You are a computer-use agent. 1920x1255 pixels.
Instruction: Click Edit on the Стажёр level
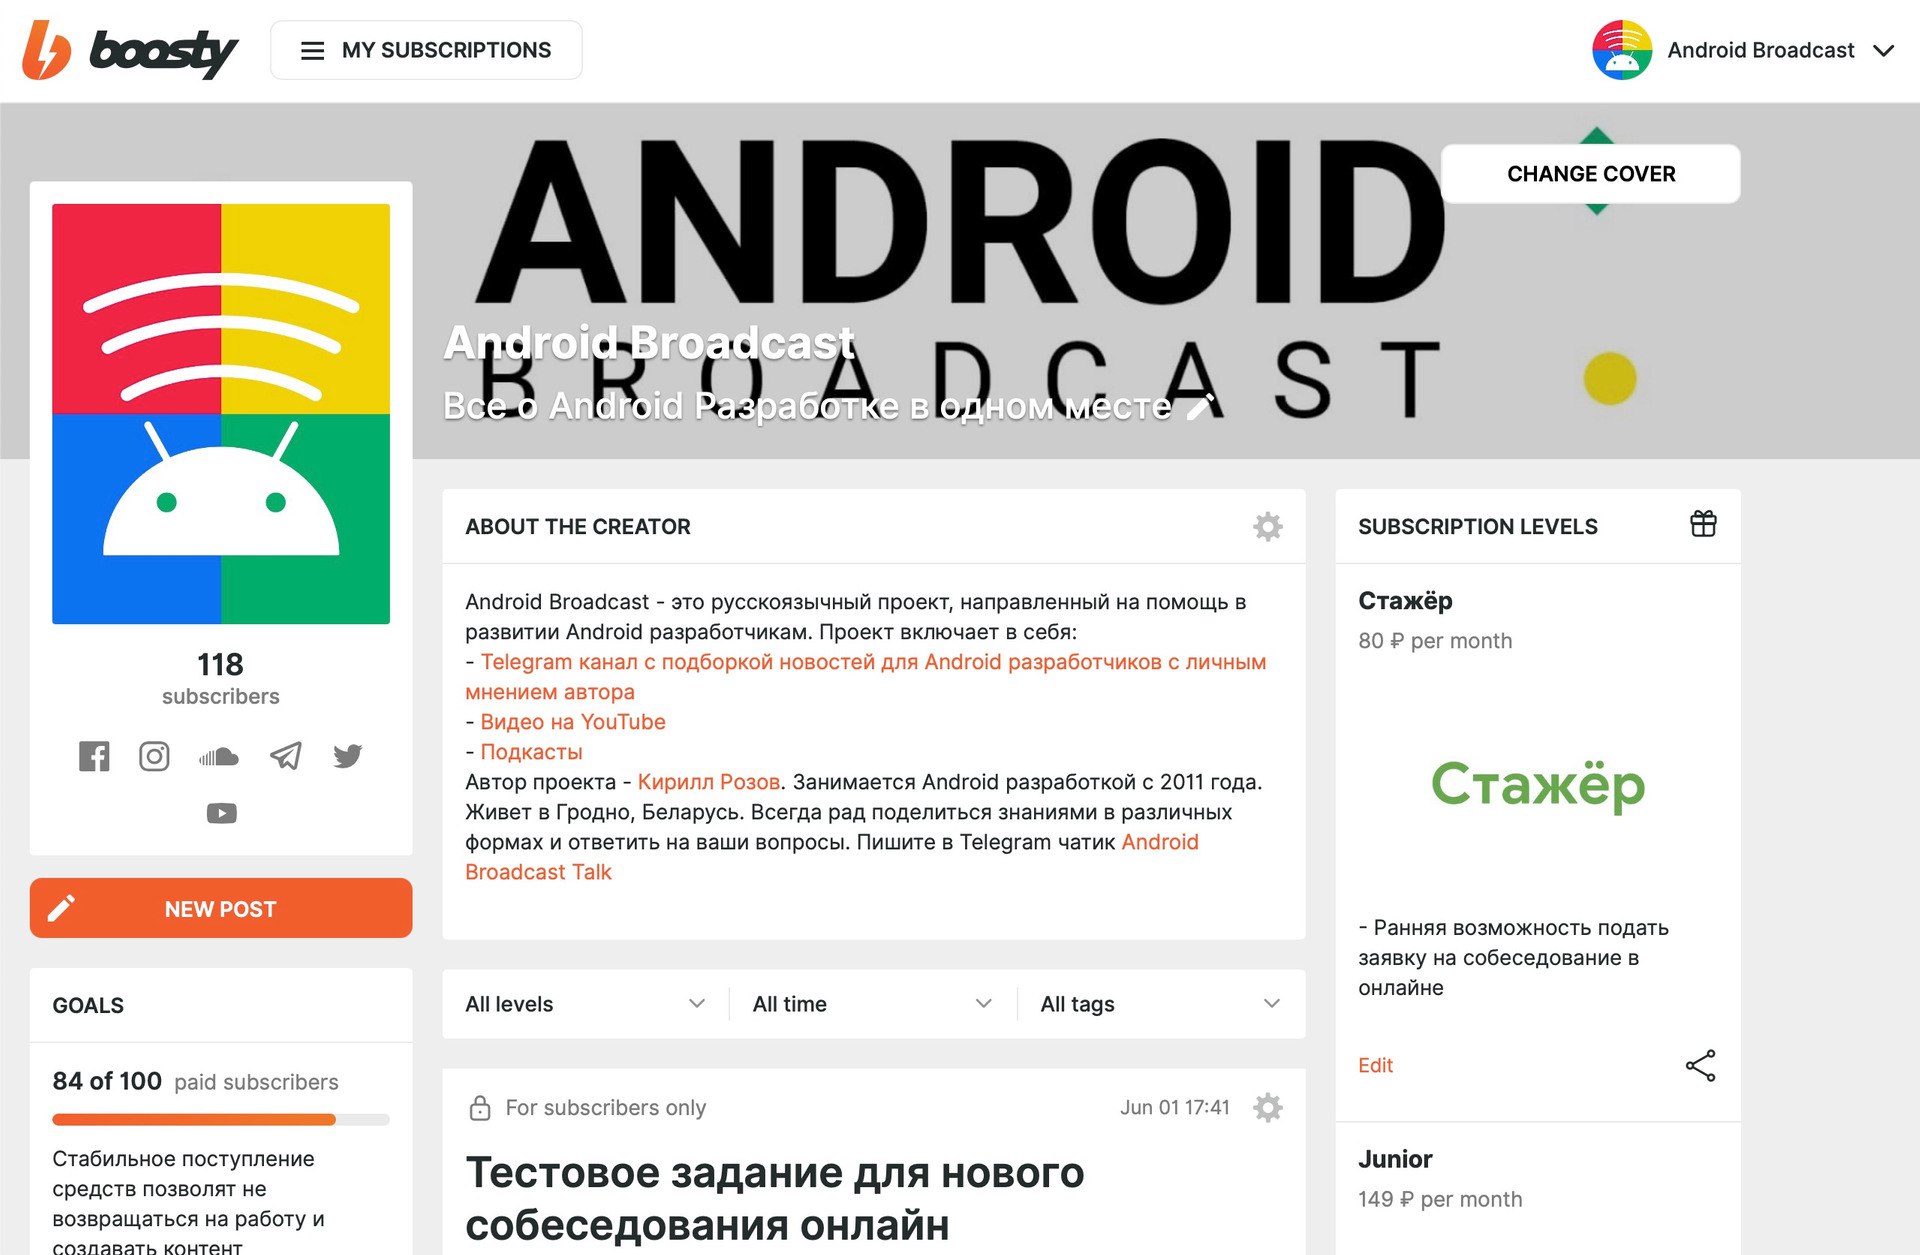(x=1375, y=1066)
